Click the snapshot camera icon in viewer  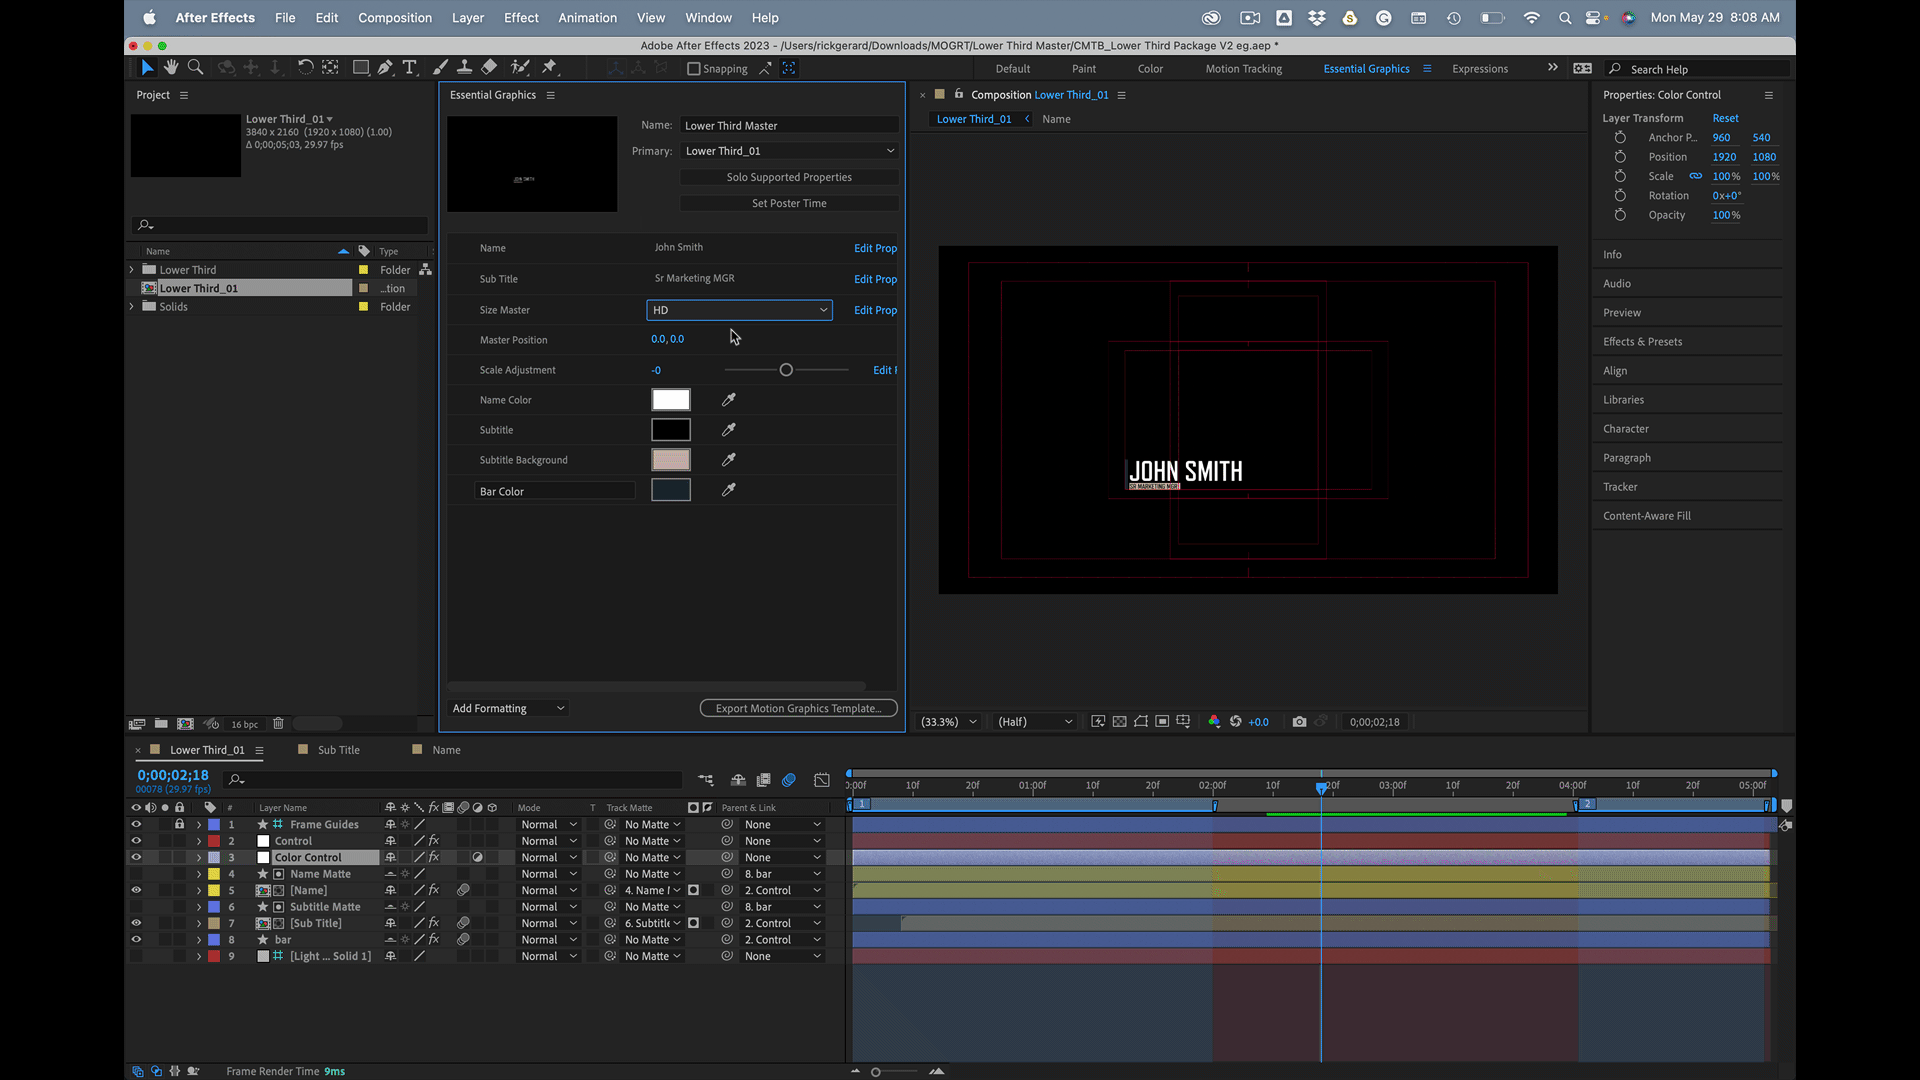click(x=1299, y=721)
